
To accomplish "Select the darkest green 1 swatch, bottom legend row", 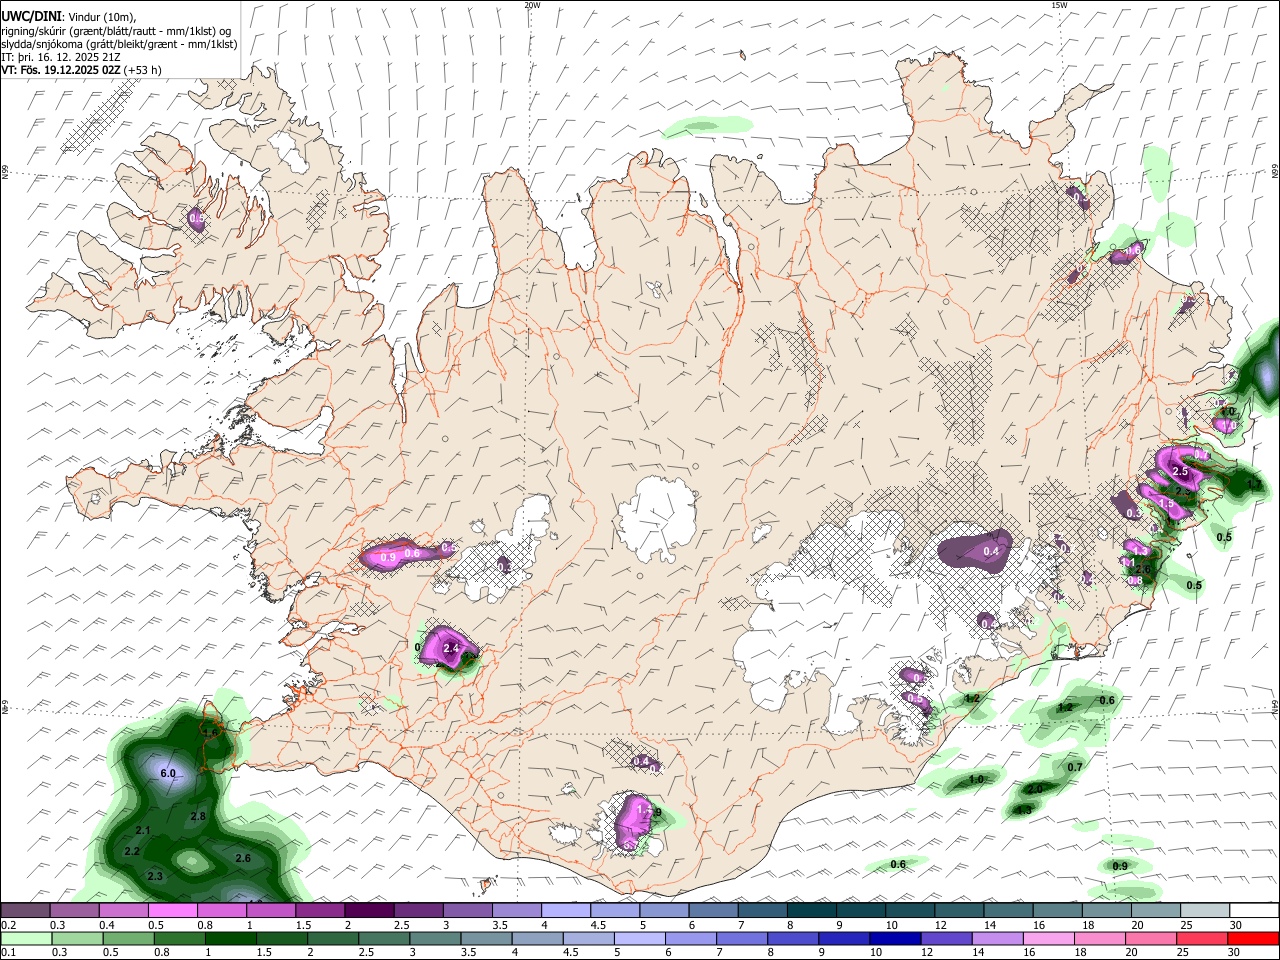I will click(231, 938).
